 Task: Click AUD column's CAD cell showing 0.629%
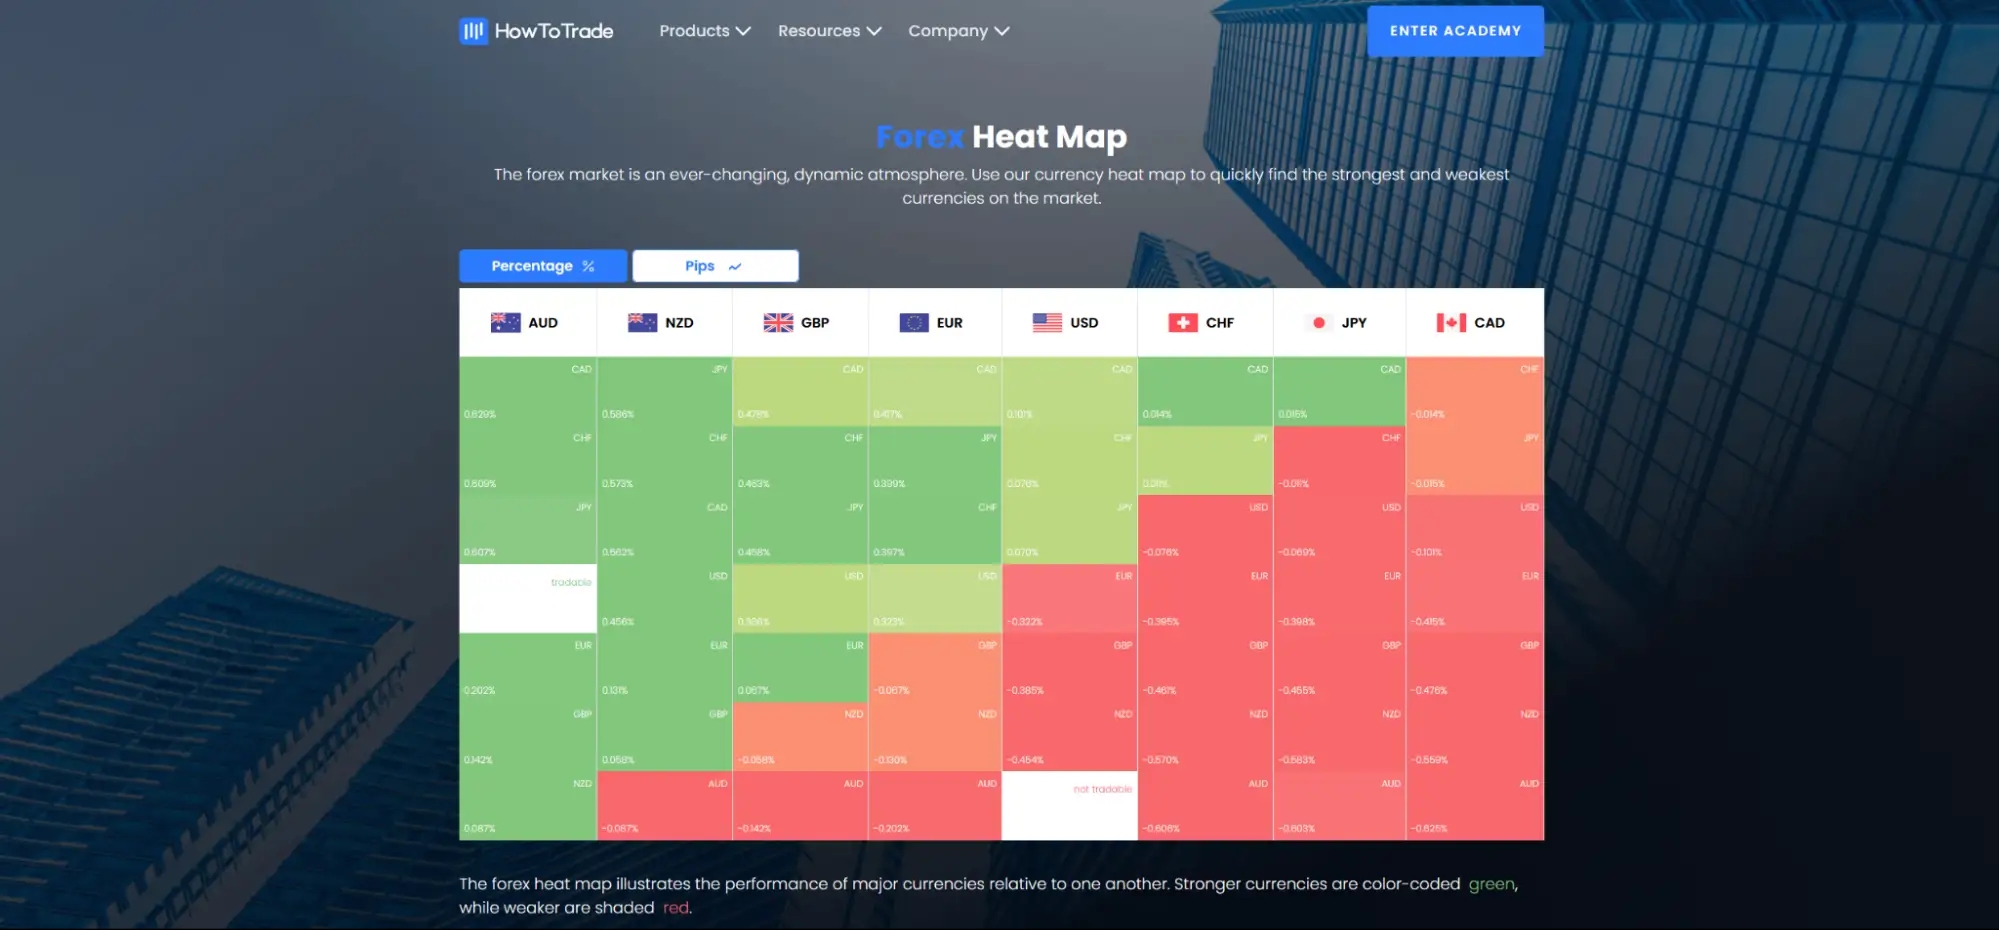[528, 391]
